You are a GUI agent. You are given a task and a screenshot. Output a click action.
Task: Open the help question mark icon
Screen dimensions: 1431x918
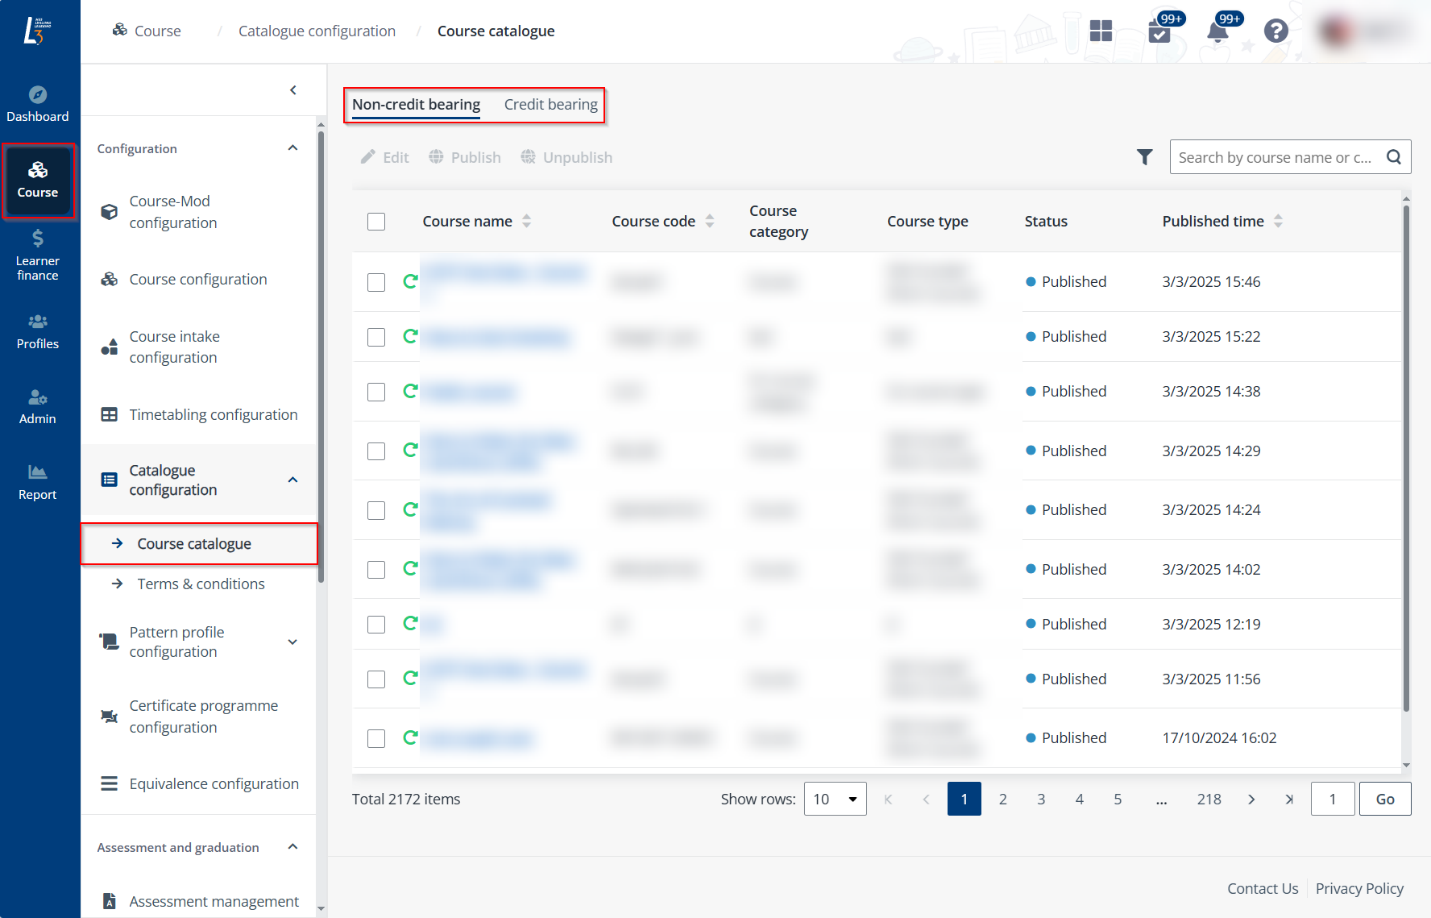coord(1275,31)
